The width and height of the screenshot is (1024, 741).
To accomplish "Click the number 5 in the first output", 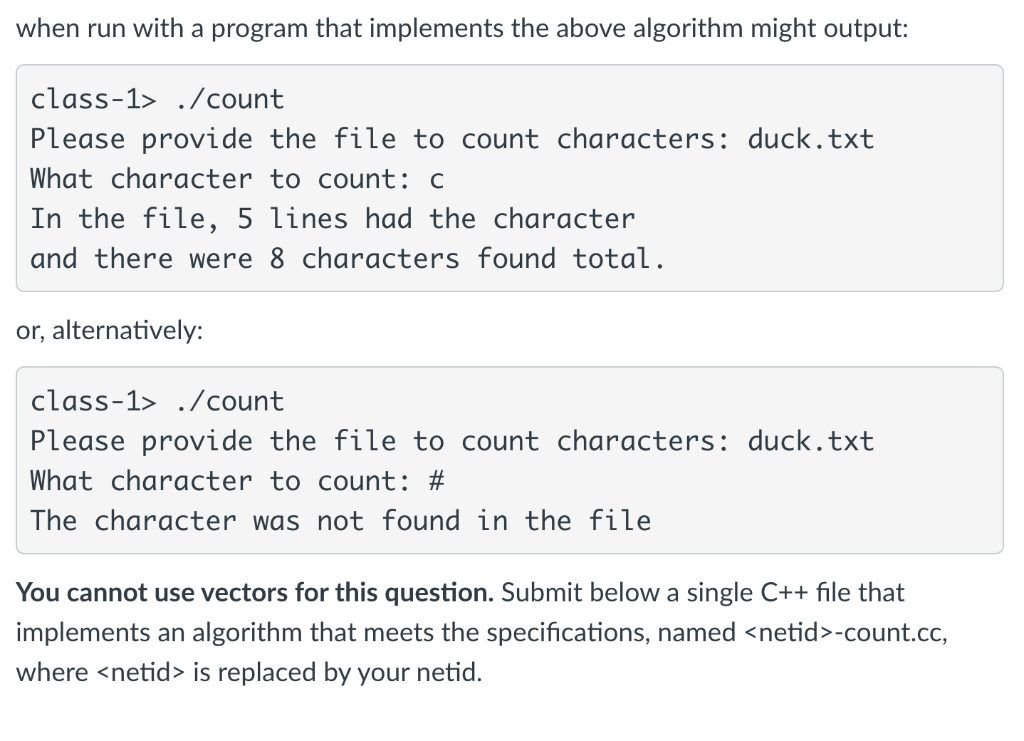I will (x=245, y=219).
